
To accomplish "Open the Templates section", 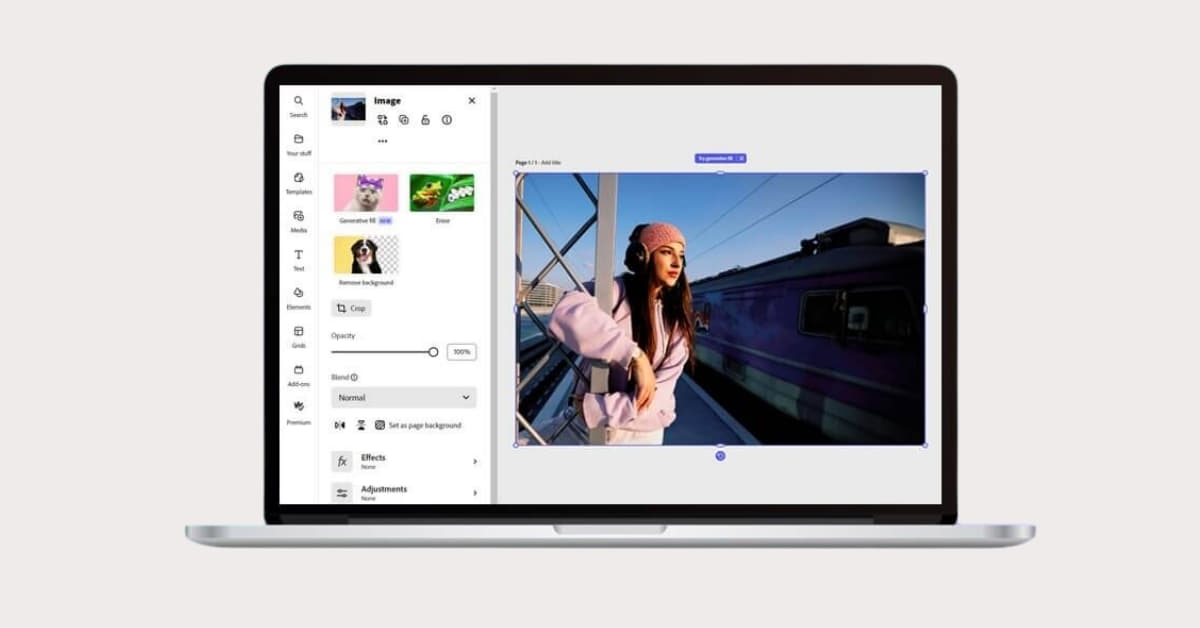I will (x=298, y=183).
